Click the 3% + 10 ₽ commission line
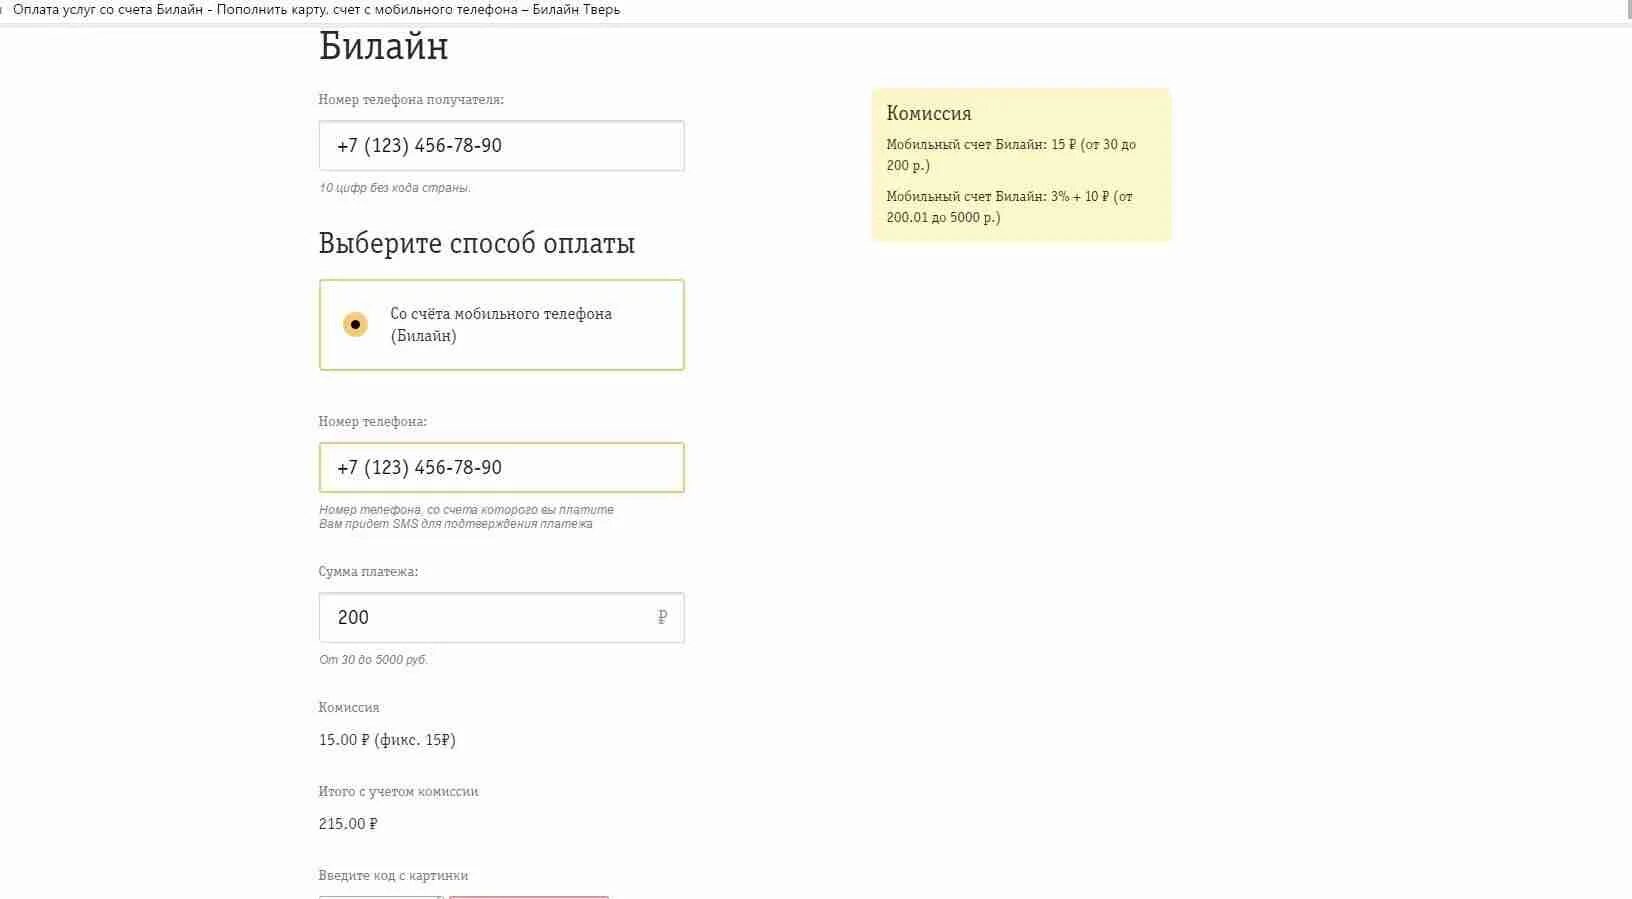 pos(1009,207)
